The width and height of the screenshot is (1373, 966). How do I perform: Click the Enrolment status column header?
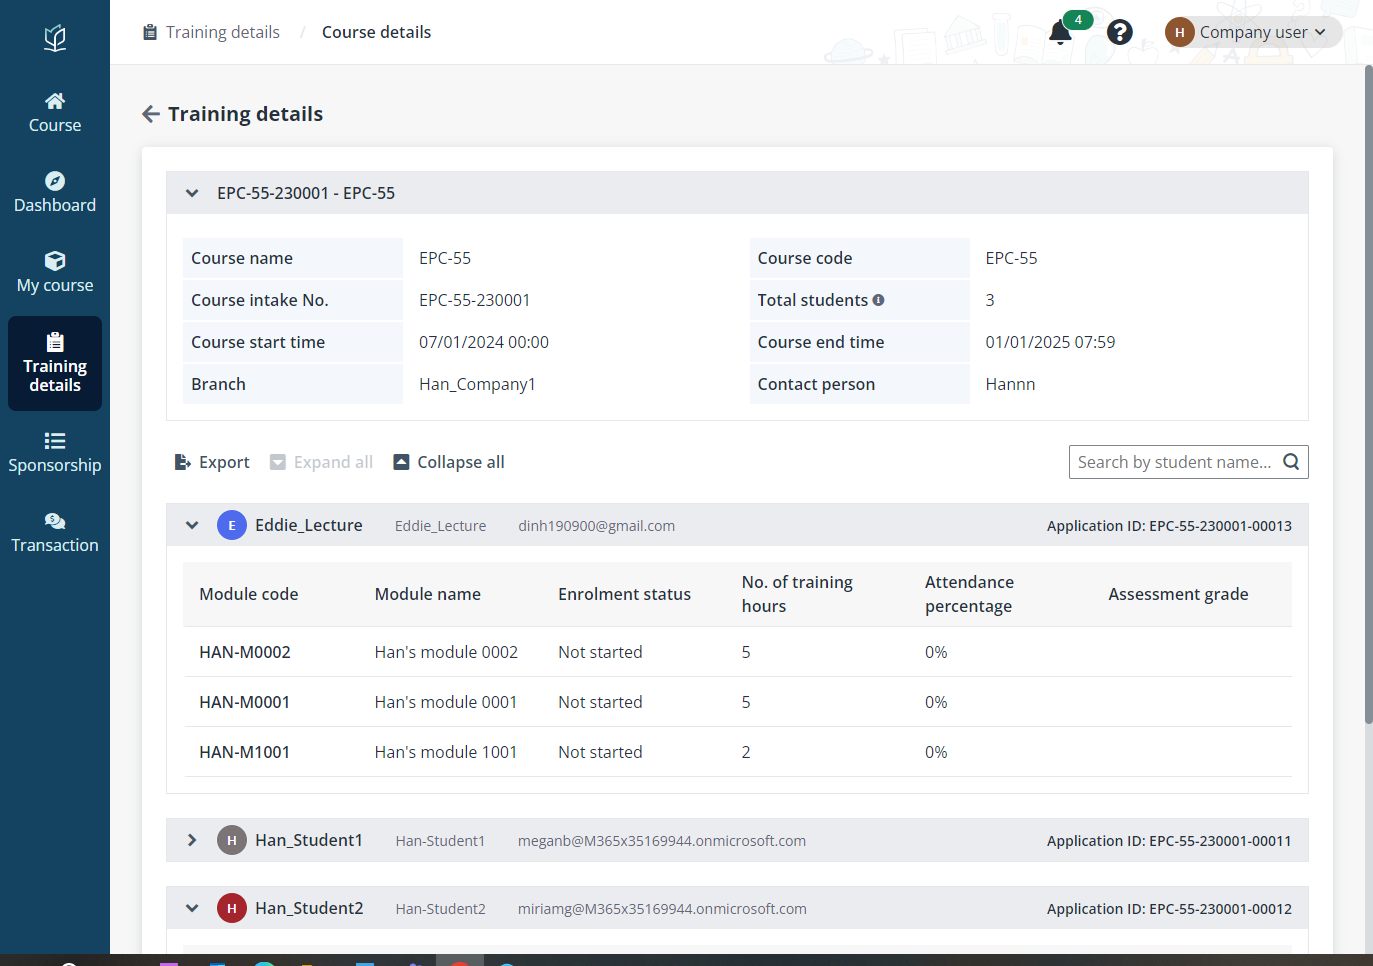pyautogui.click(x=625, y=594)
